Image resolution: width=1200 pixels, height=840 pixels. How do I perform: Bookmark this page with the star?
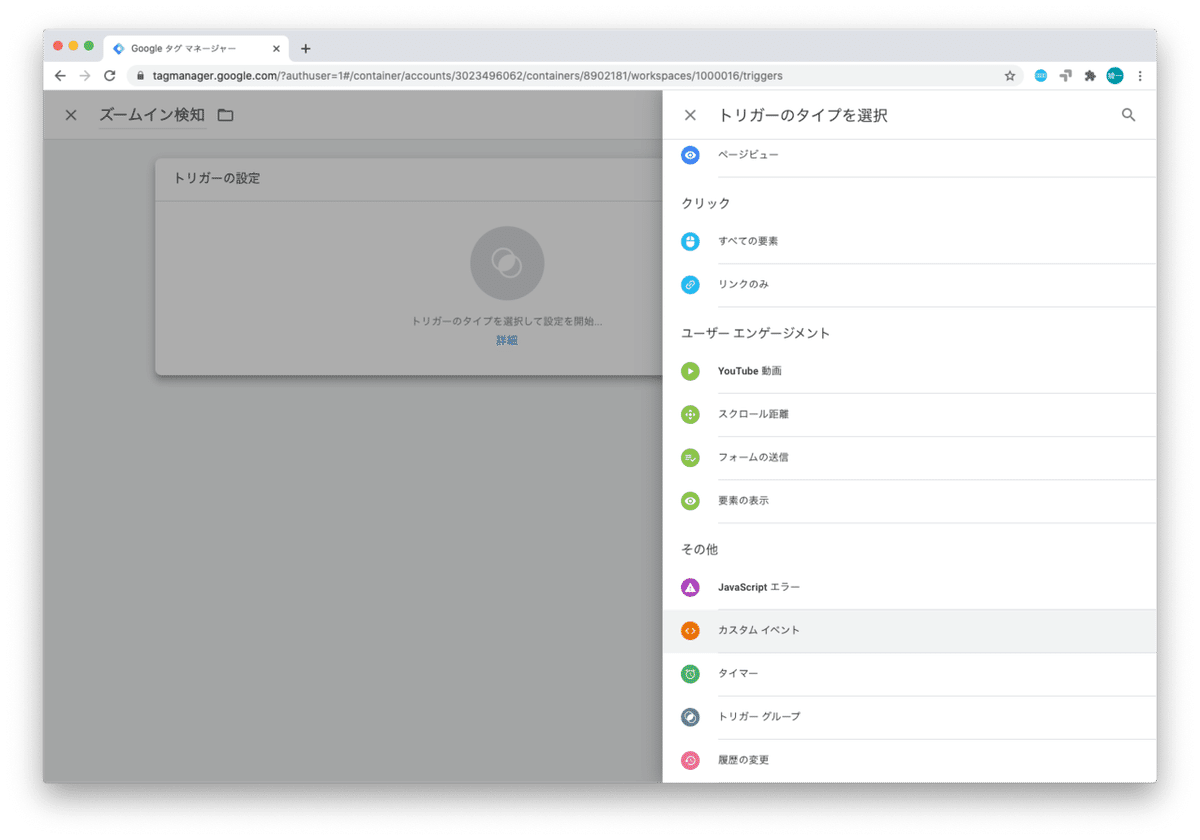click(x=1010, y=76)
